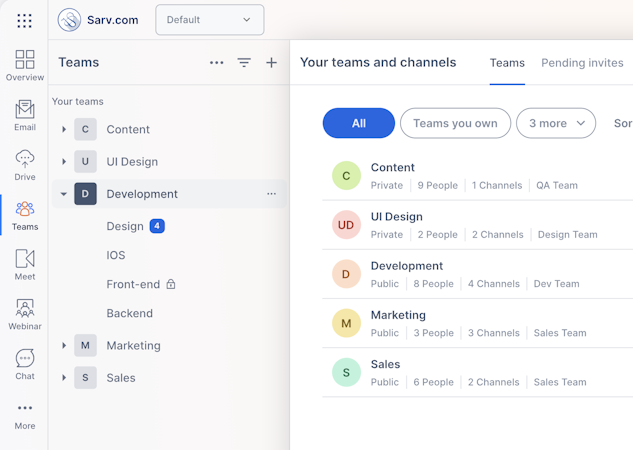This screenshot has height=450, width=633.
Task: Collapse the Development team tree
Action: [64, 194]
